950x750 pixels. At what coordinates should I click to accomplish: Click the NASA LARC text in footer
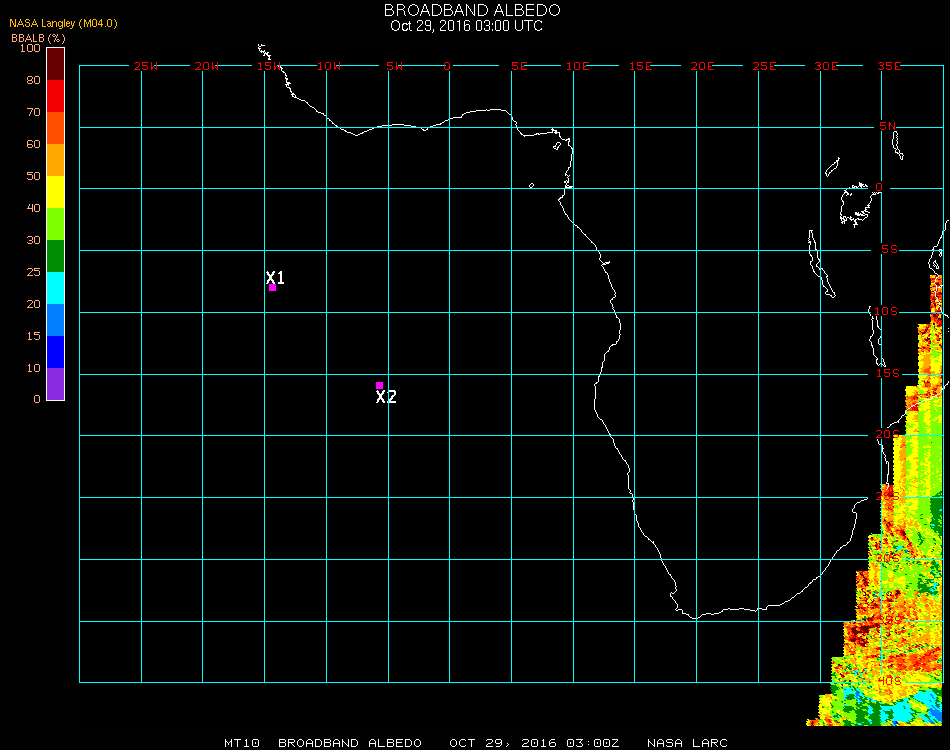(687, 743)
